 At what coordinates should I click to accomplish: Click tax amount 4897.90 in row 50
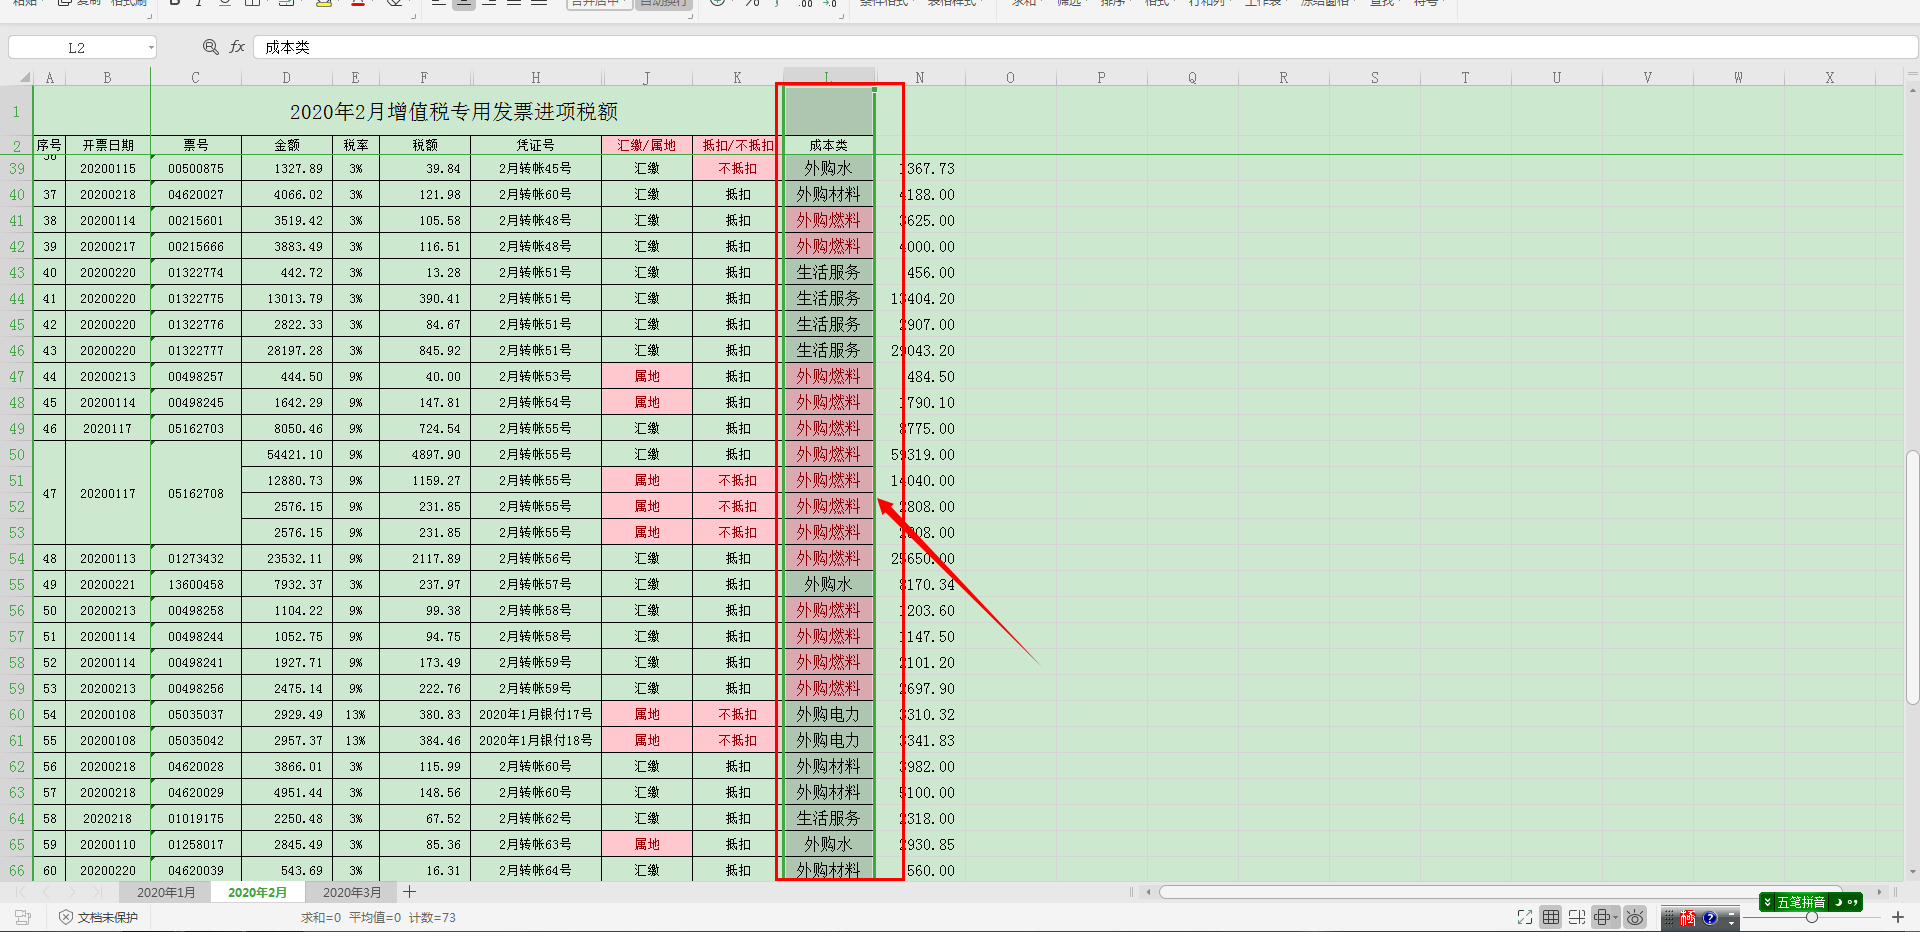point(424,455)
